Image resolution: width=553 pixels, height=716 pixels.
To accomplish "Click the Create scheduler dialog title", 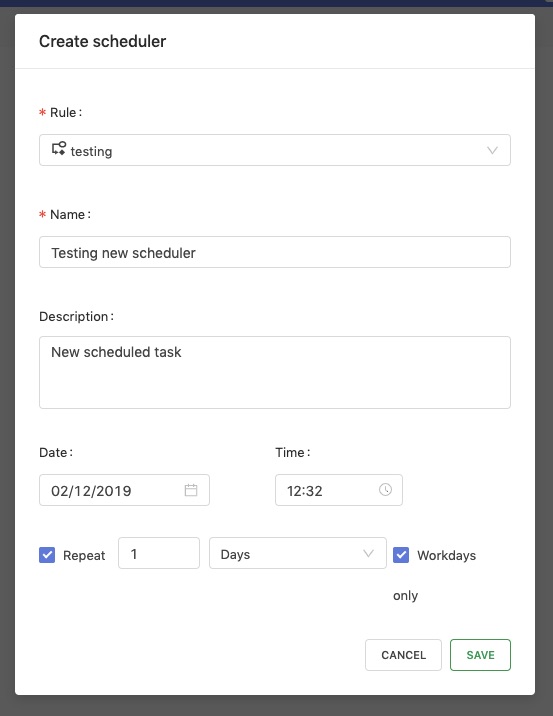I will 103,42.
